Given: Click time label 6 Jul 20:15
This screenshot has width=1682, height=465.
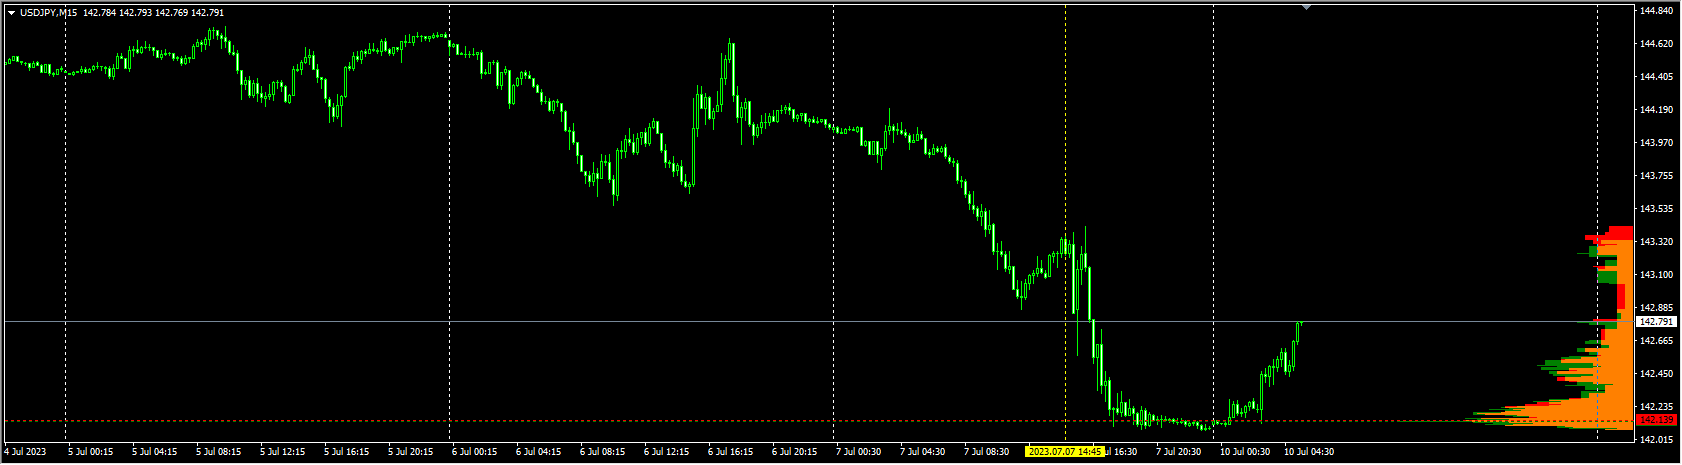Looking at the screenshot, I should point(794,452).
